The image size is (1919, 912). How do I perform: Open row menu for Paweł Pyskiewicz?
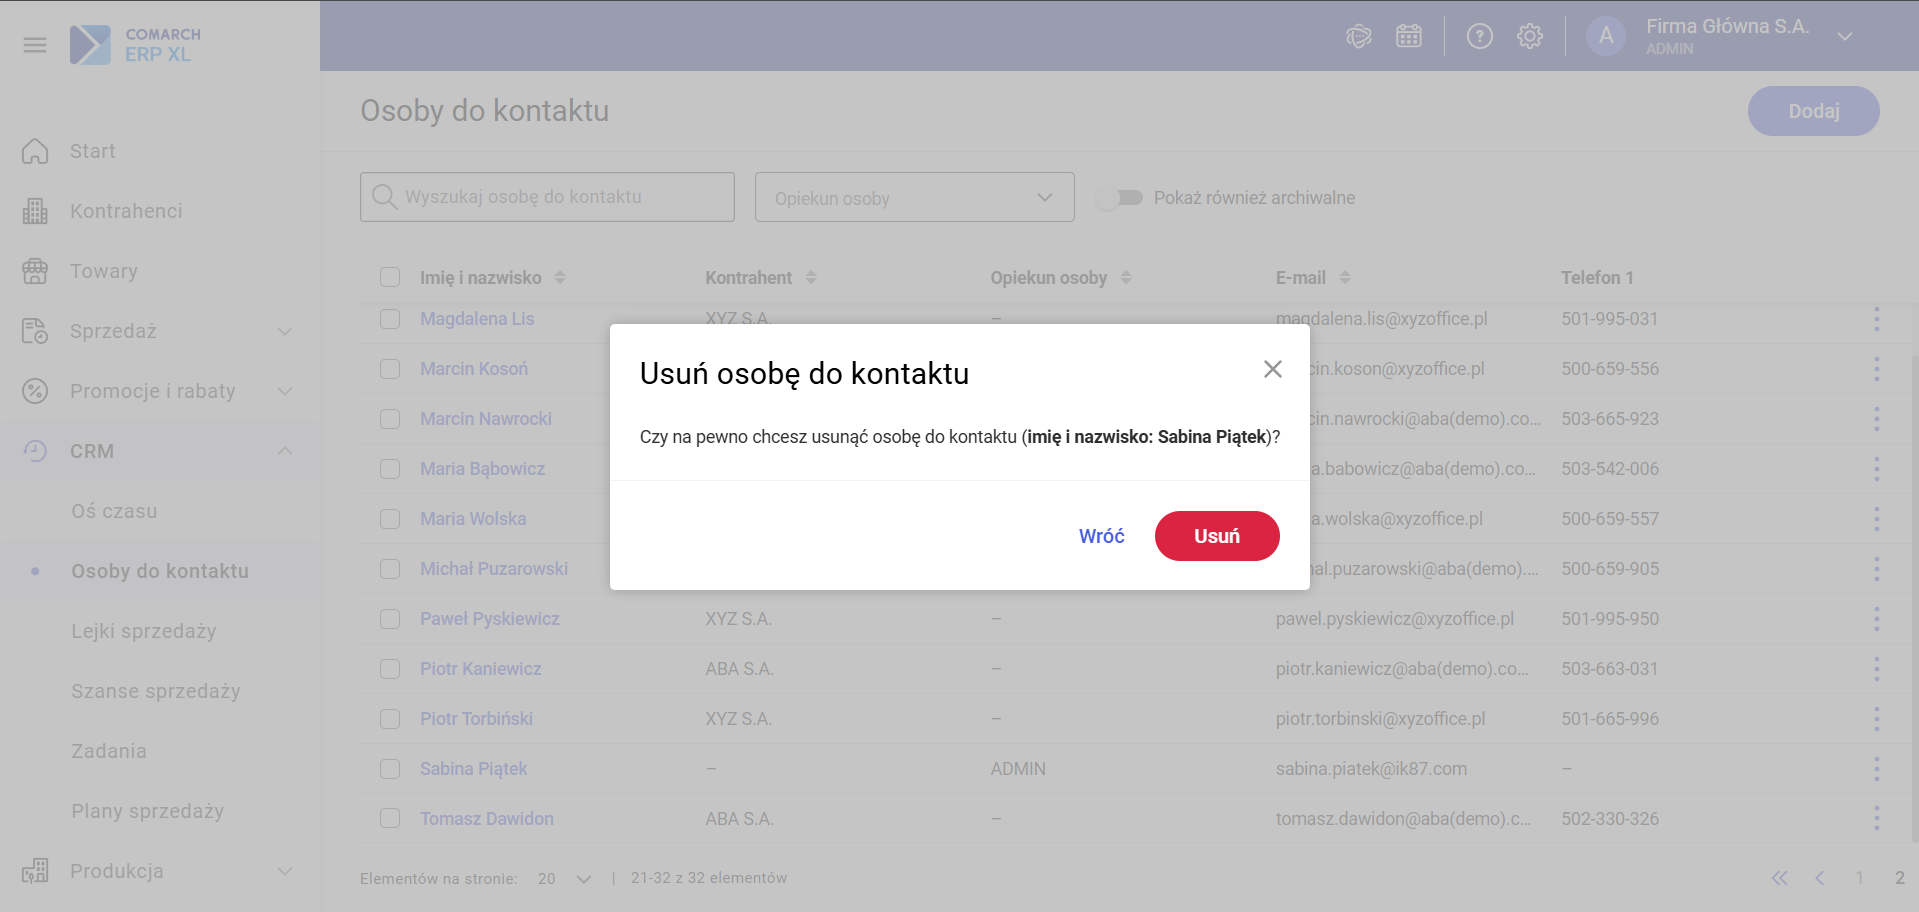[x=1876, y=619]
